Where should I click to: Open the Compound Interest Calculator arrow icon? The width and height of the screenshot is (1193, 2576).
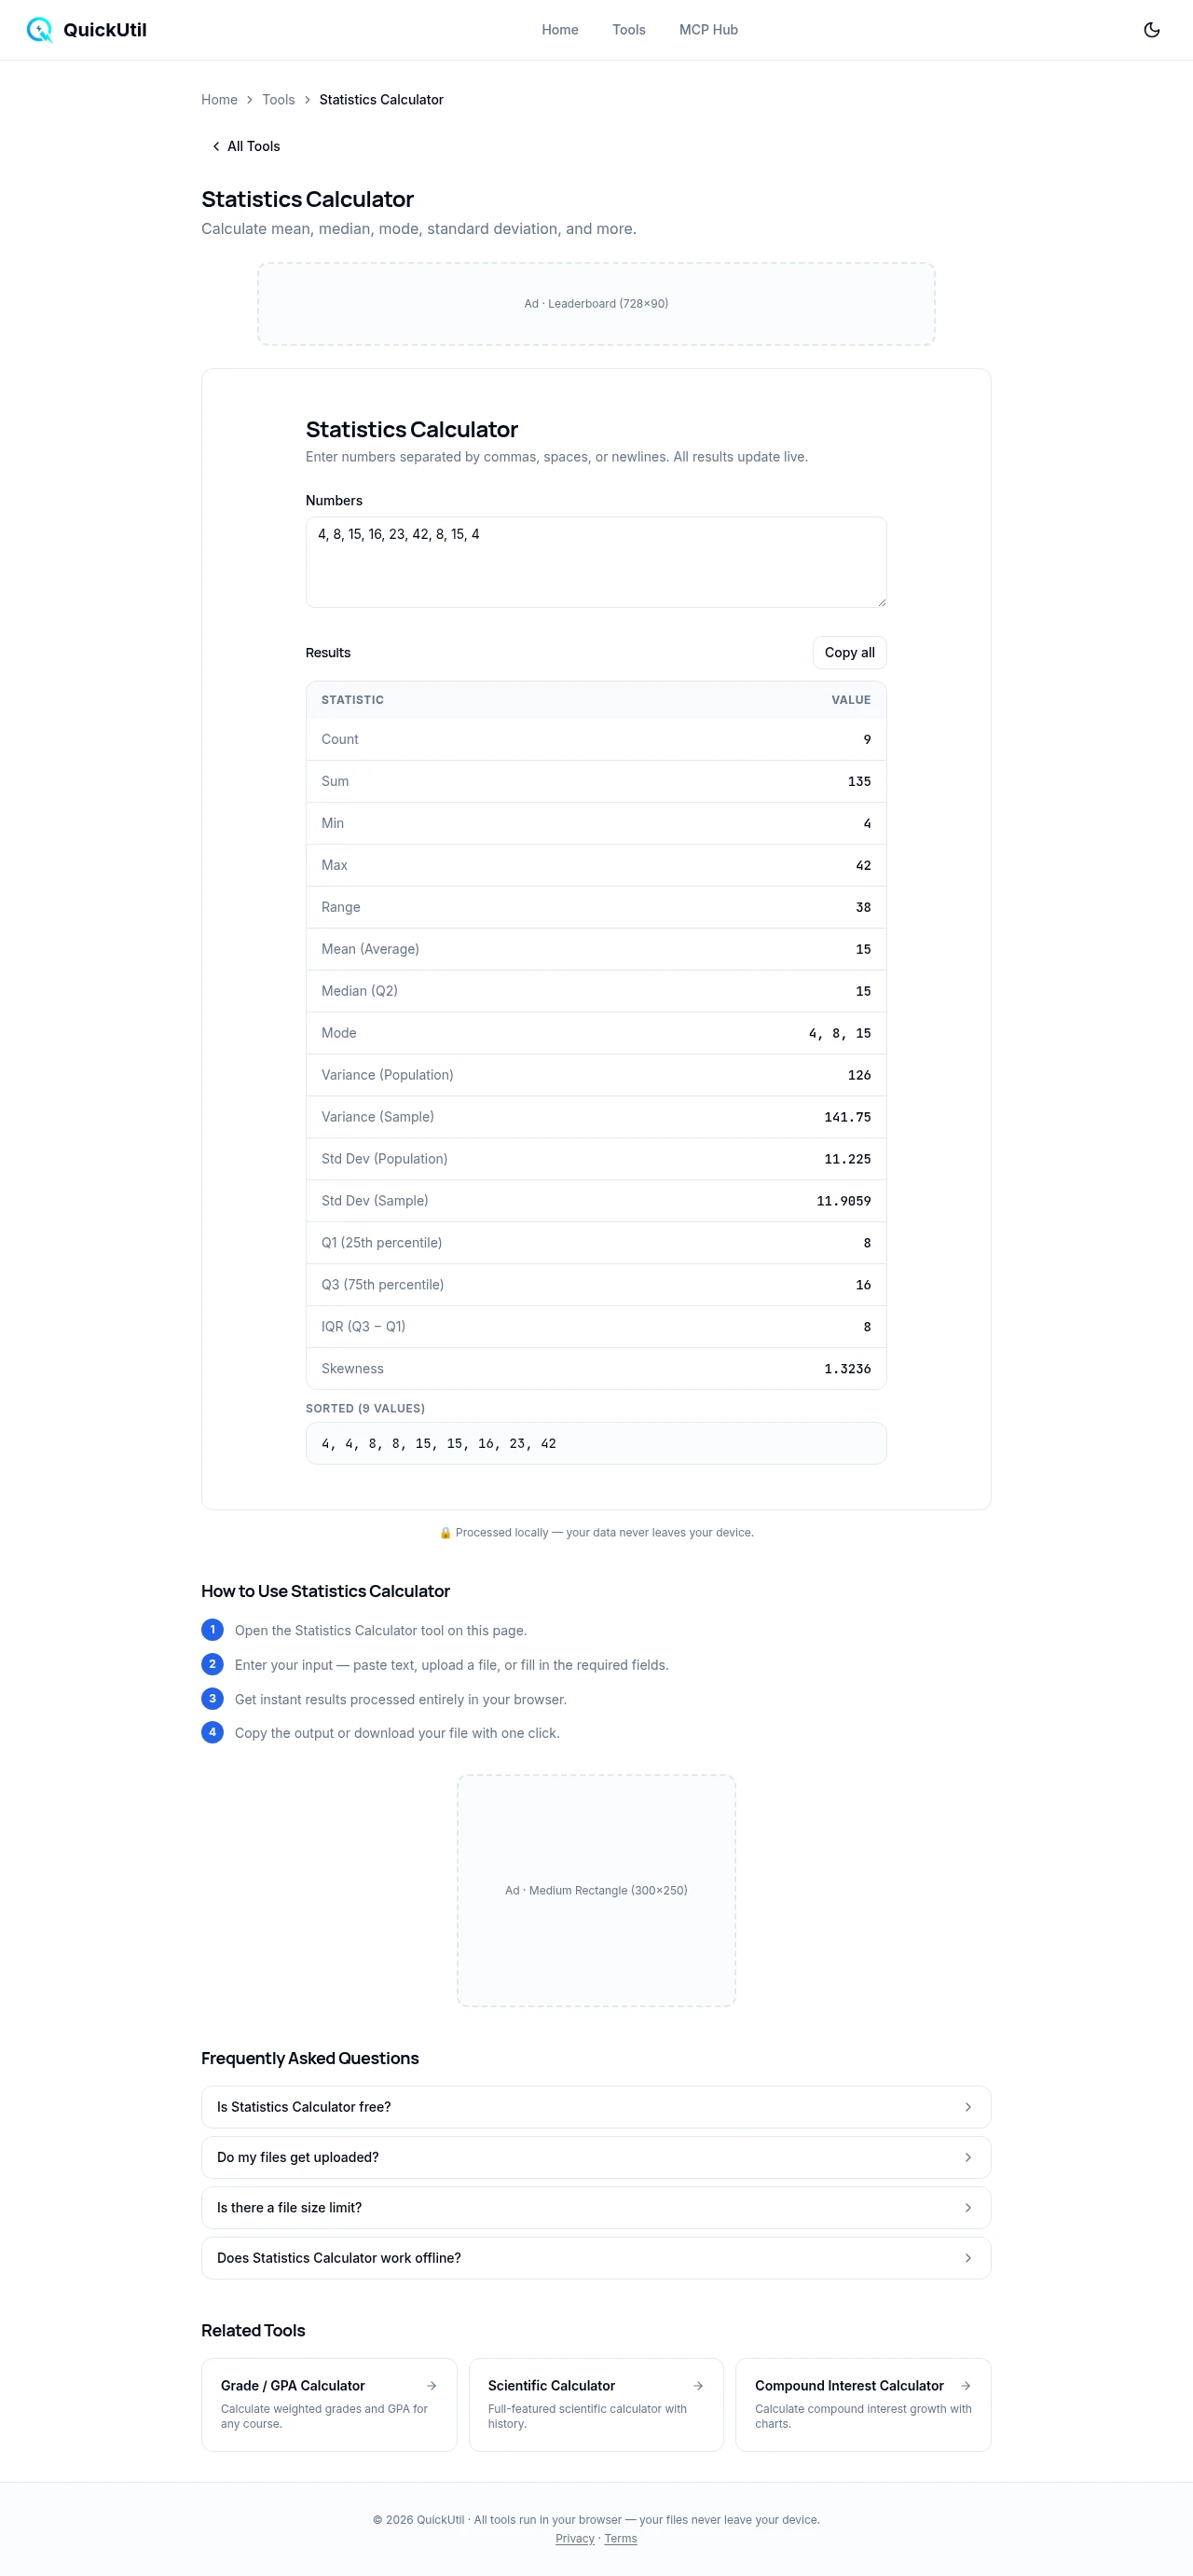click(965, 2385)
